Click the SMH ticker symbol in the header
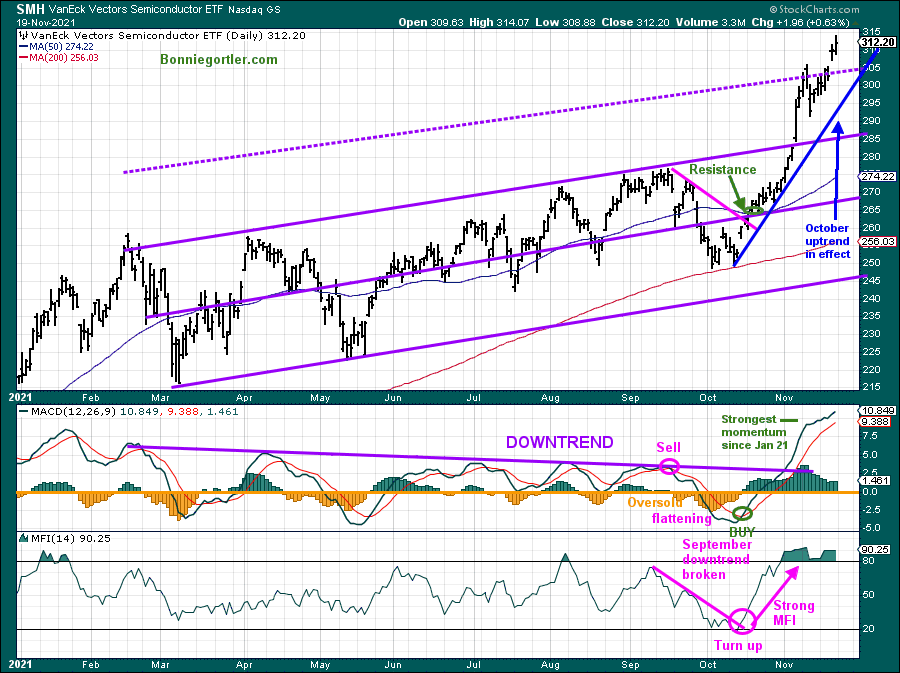The height and width of the screenshot is (673, 900). (30, 9)
